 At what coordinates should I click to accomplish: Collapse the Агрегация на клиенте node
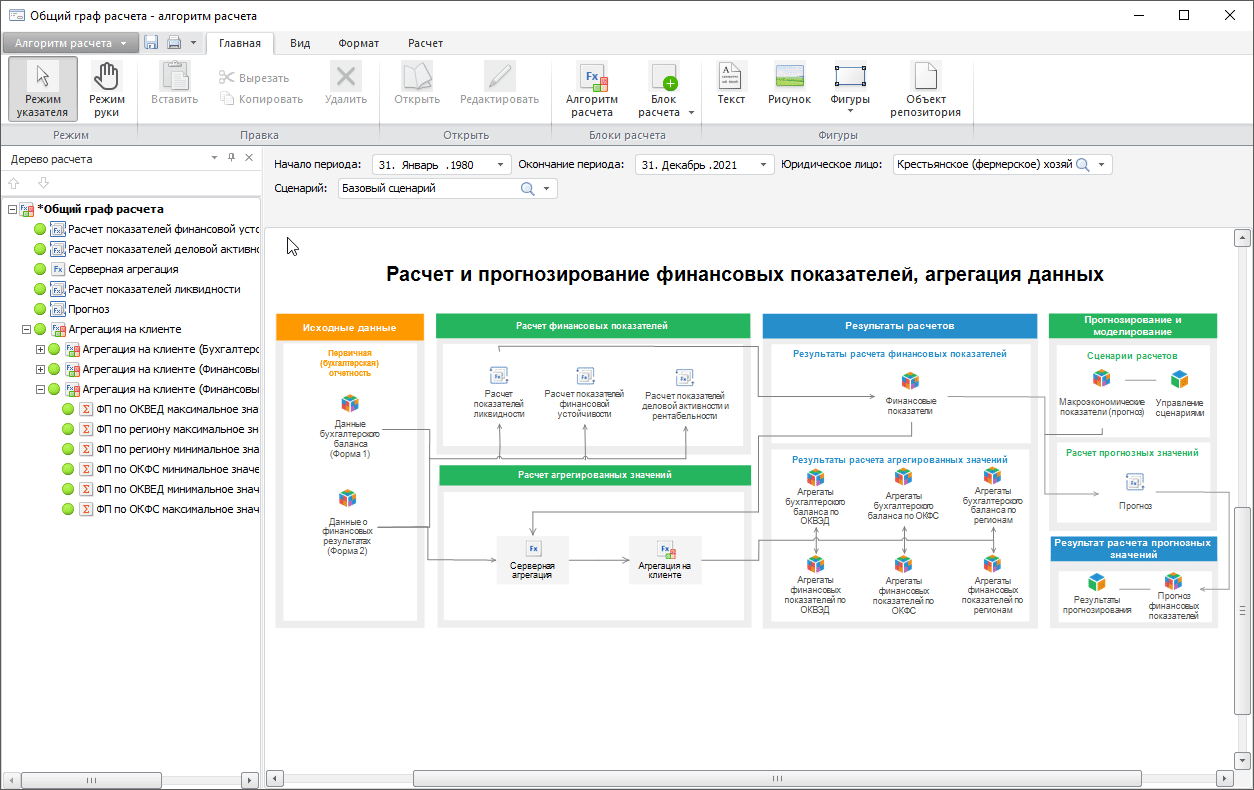26,329
